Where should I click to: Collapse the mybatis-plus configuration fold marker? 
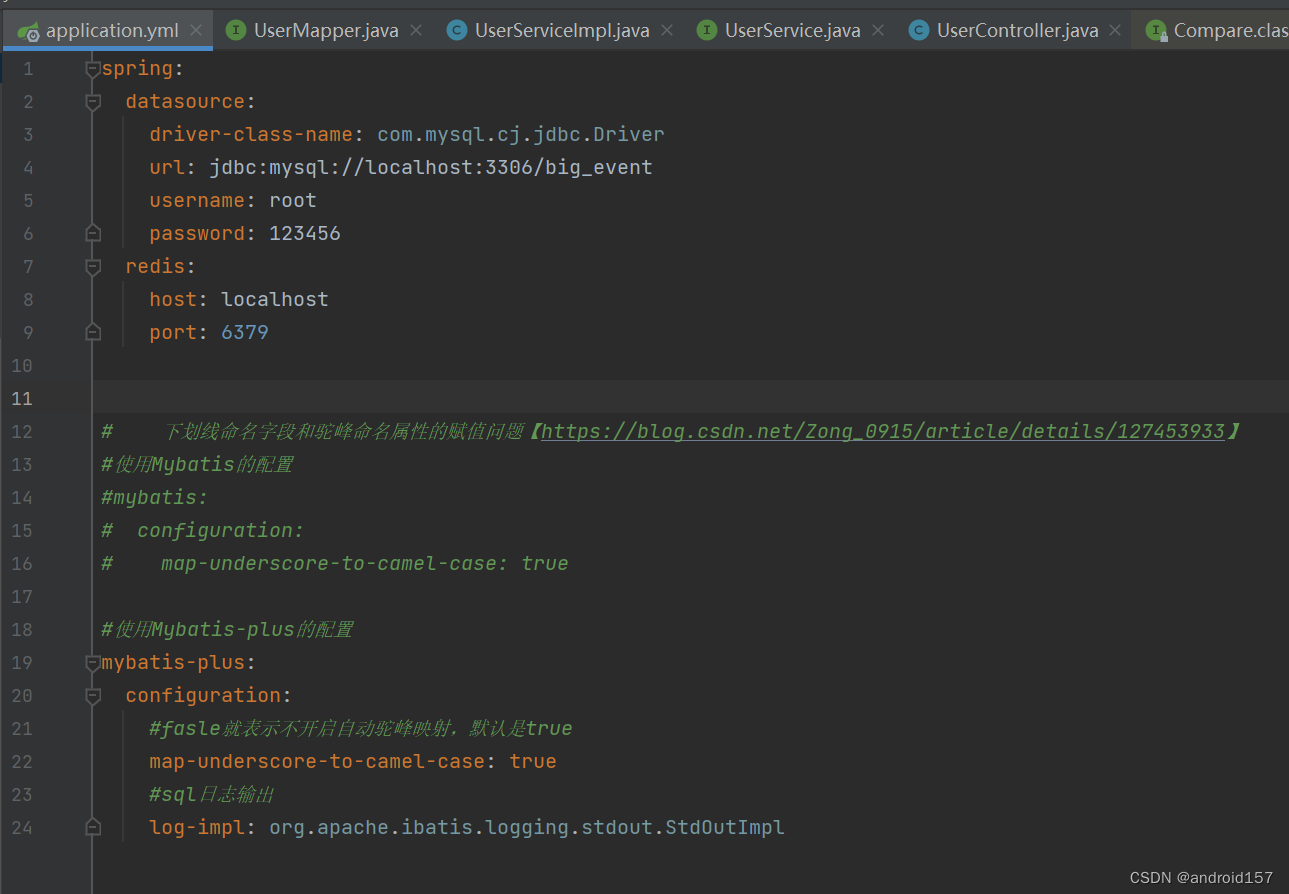point(93,695)
